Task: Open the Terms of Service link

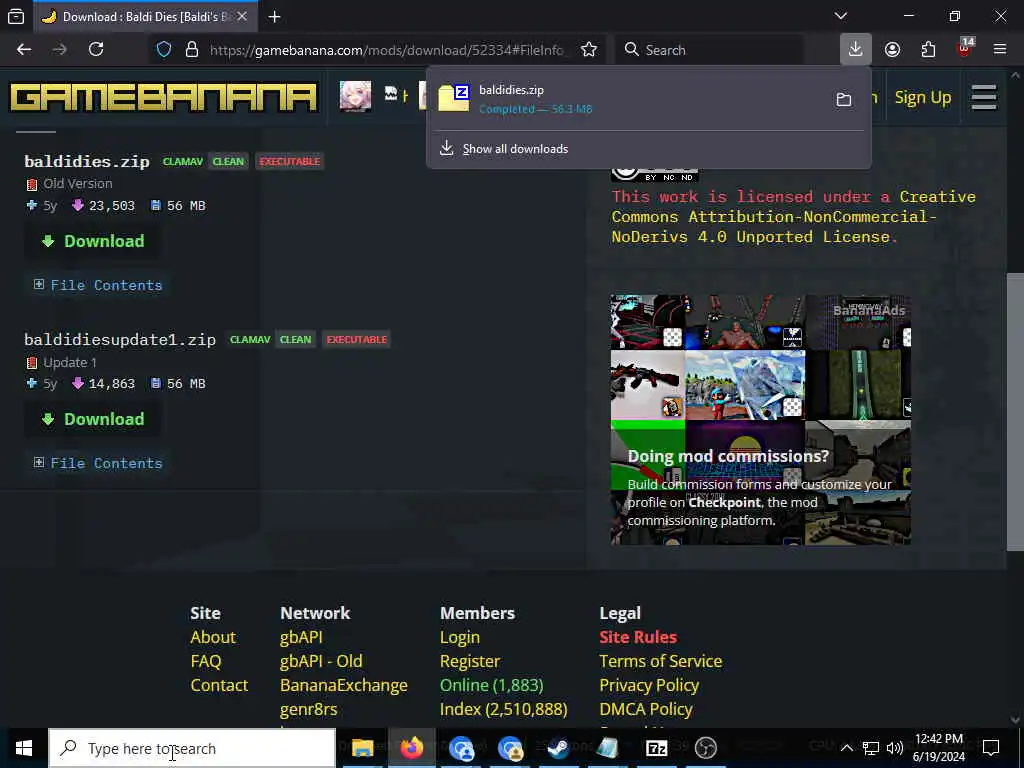Action: 661,661
